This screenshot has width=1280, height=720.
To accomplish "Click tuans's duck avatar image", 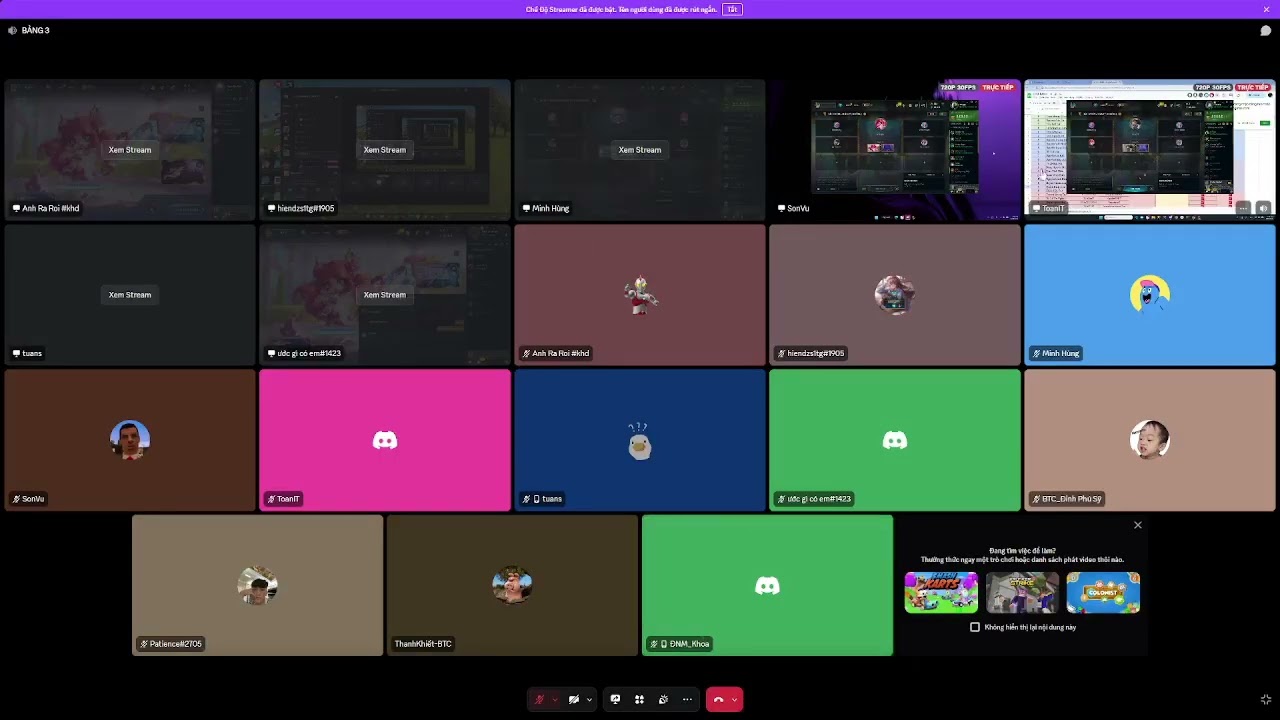I will (x=640, y=440).
